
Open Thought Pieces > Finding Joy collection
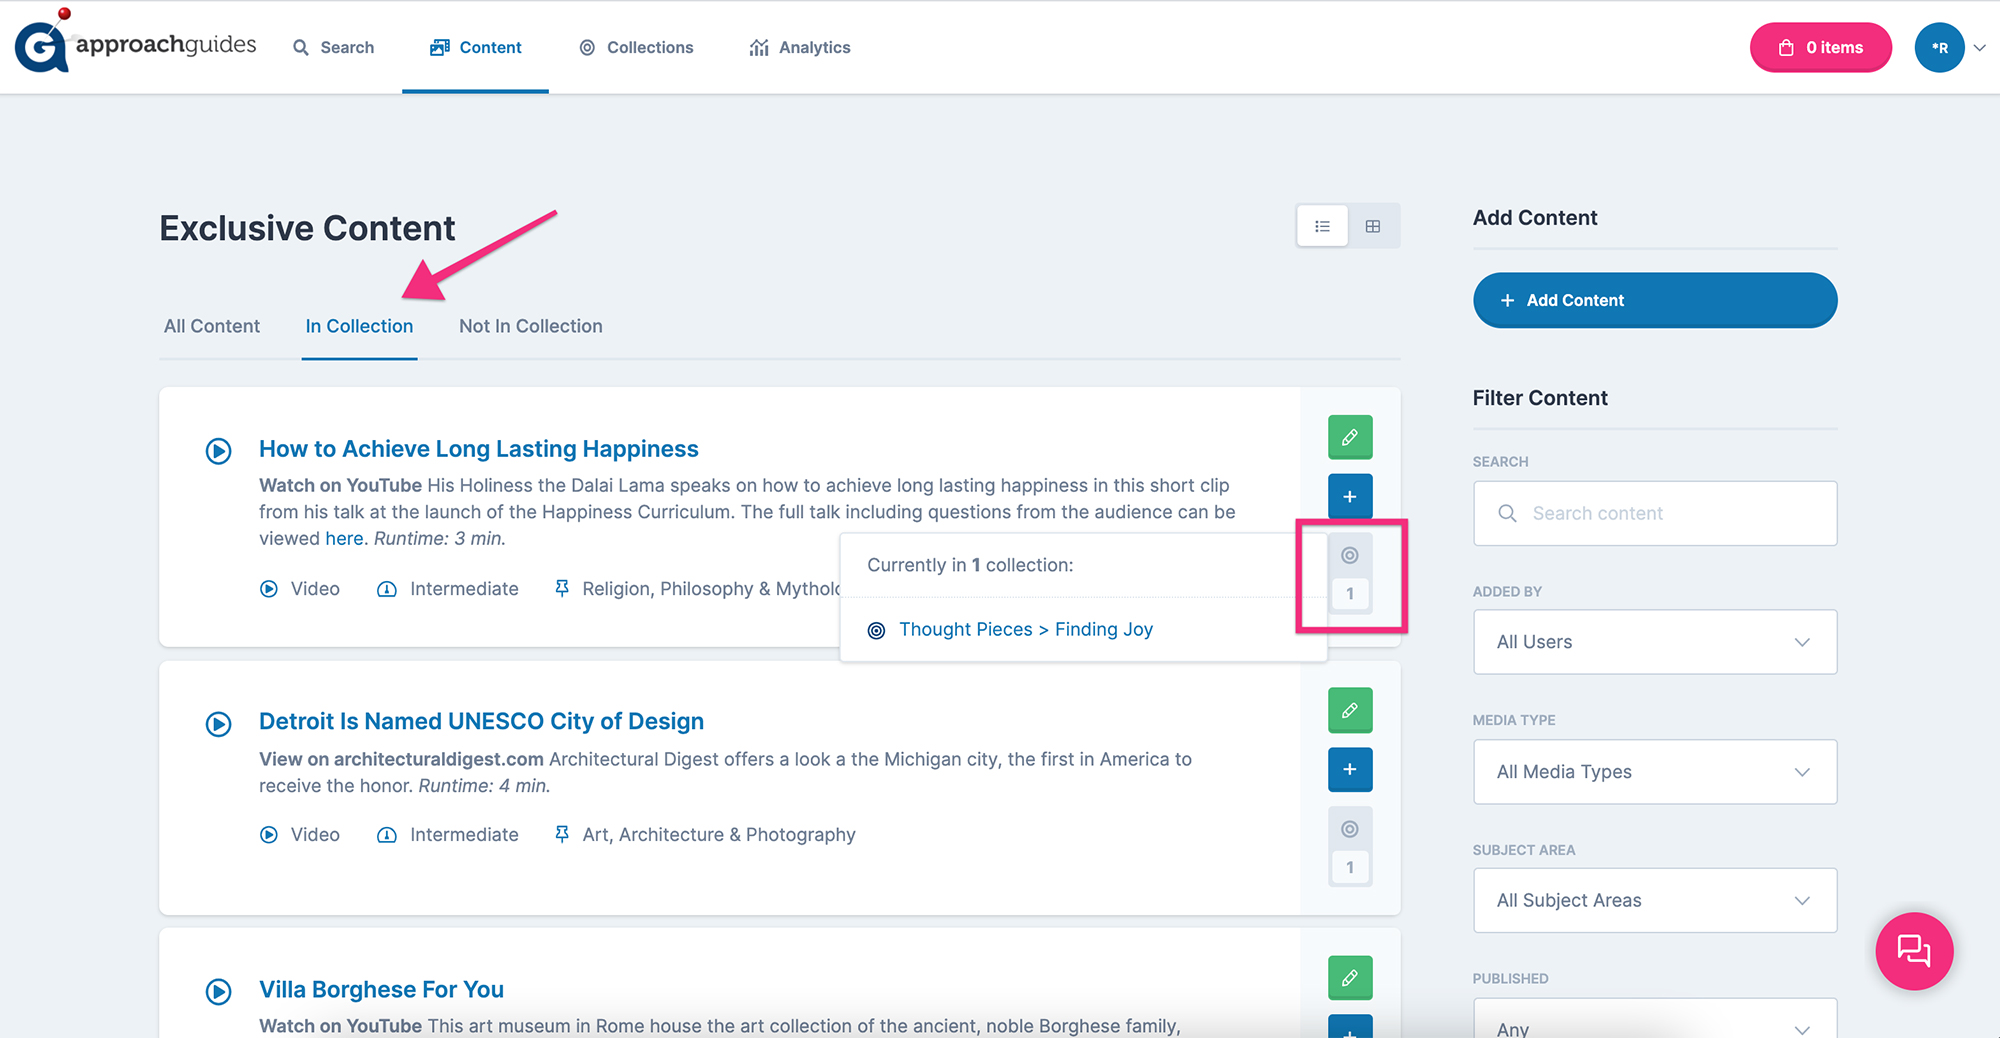point(1026,629)
